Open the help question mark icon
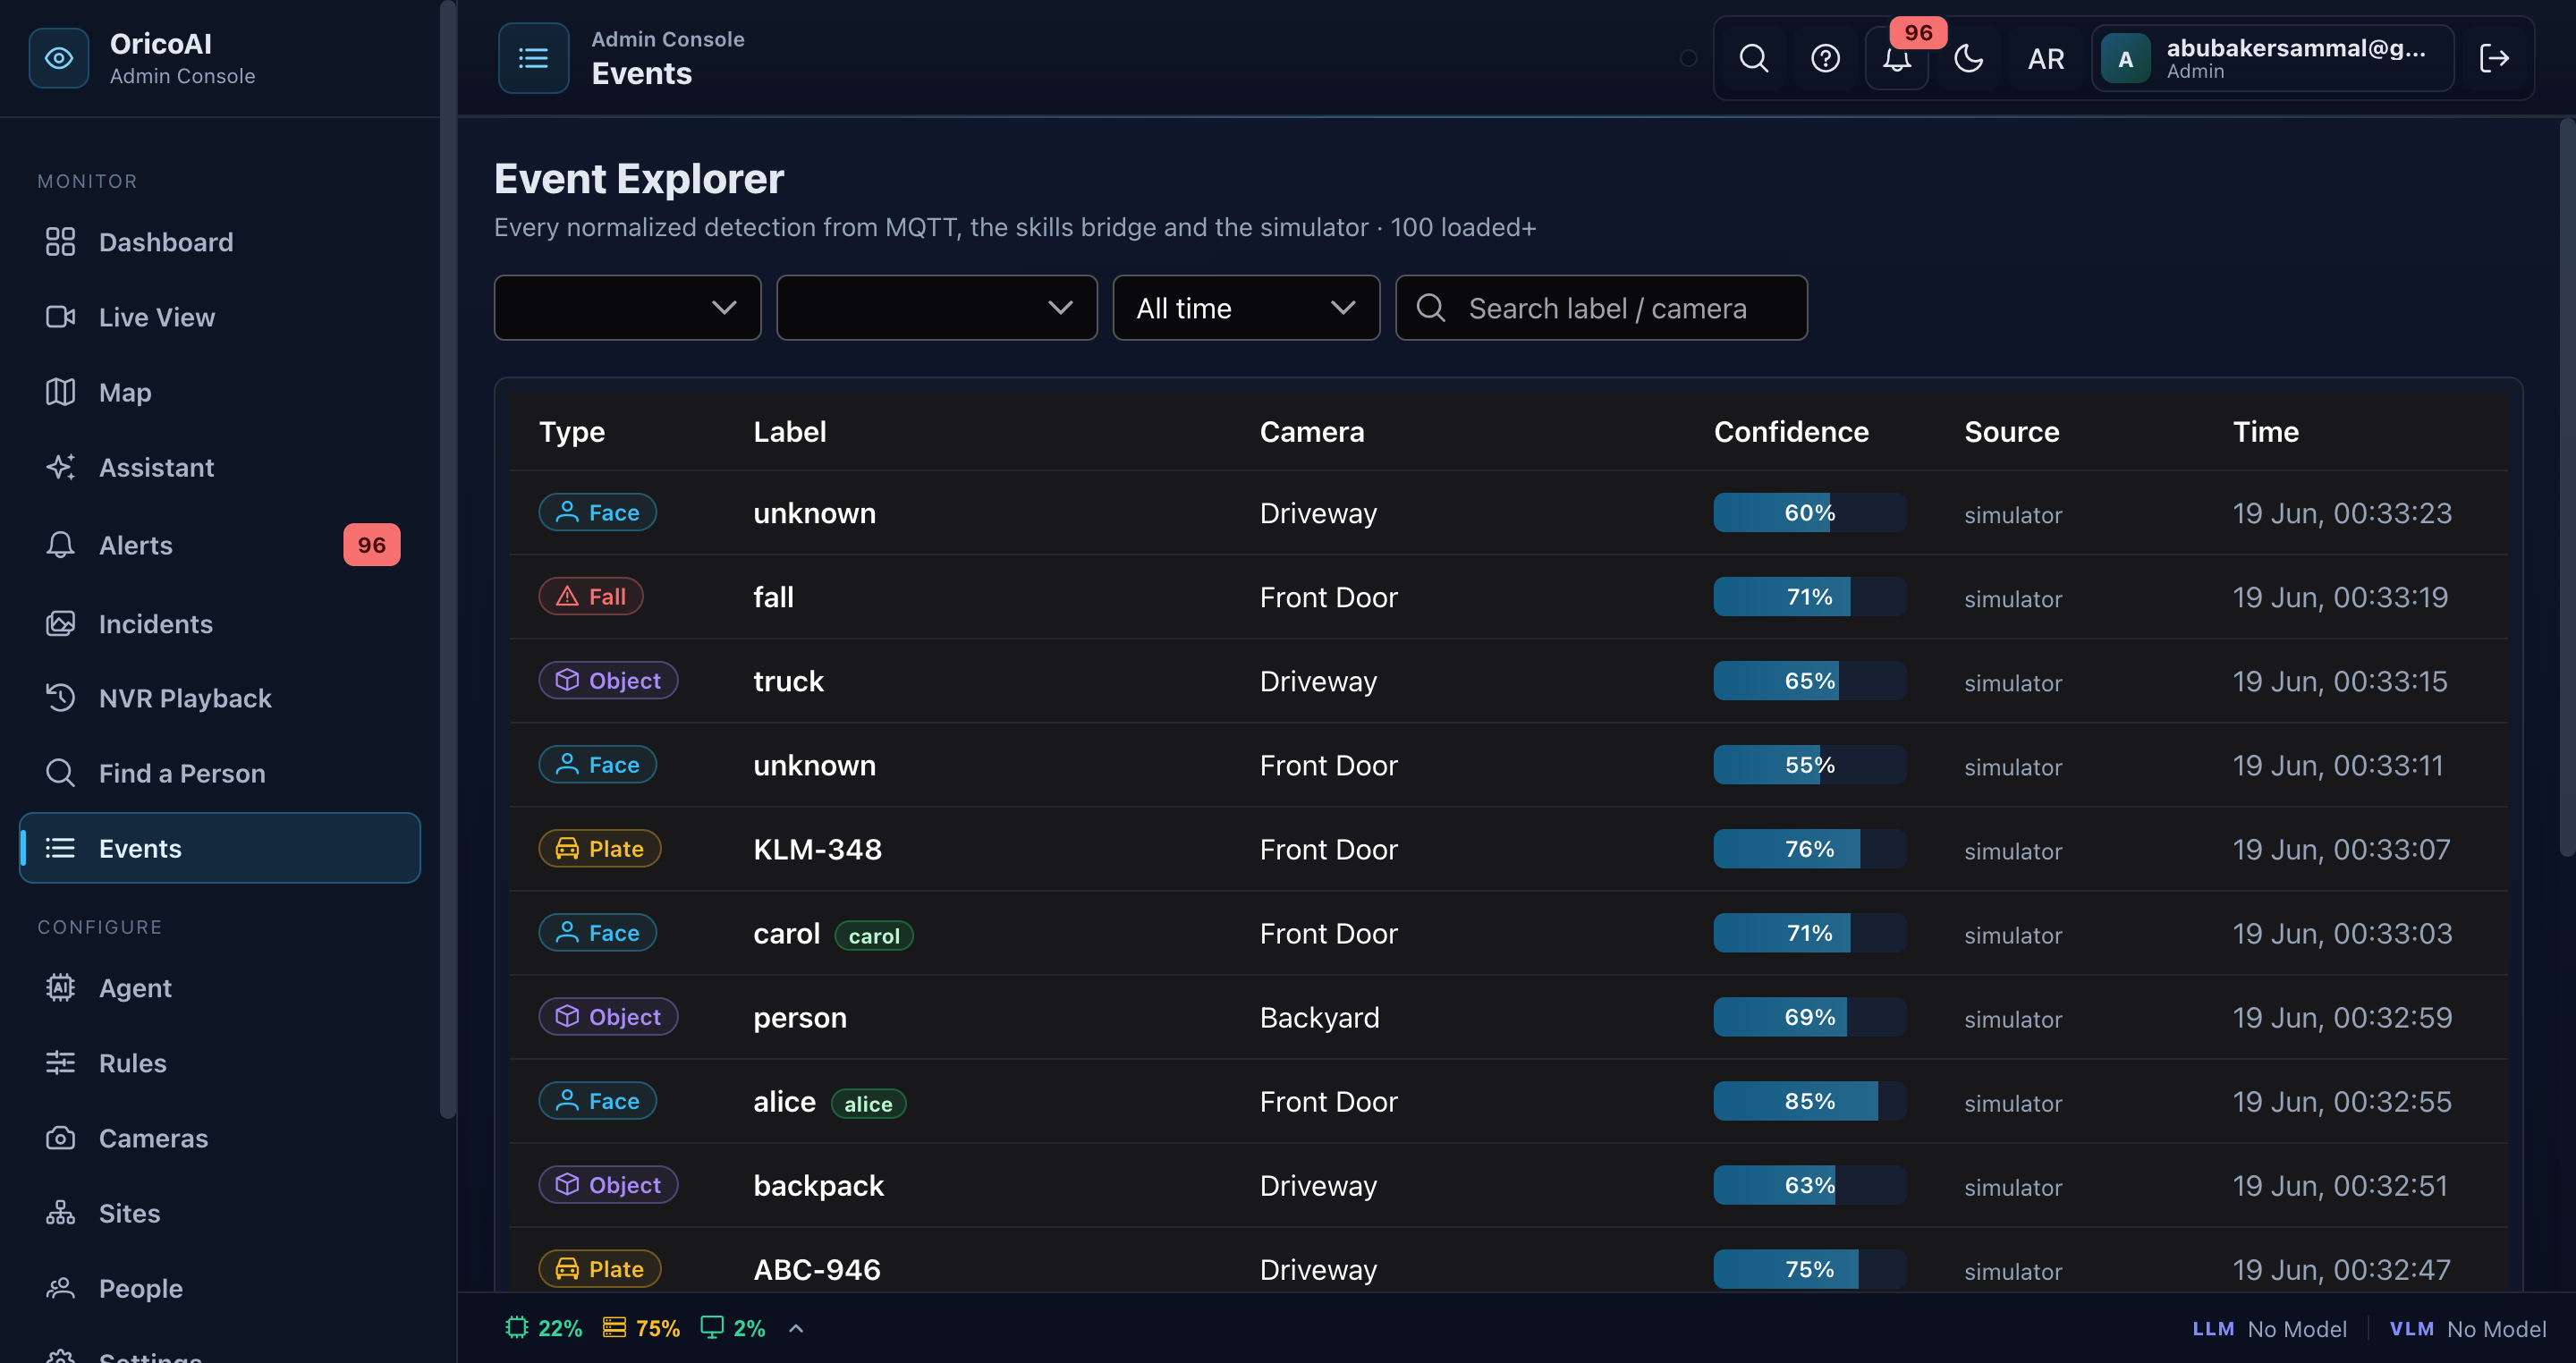Screen dimensions: 2576x1363 (x=1825, y=58)
